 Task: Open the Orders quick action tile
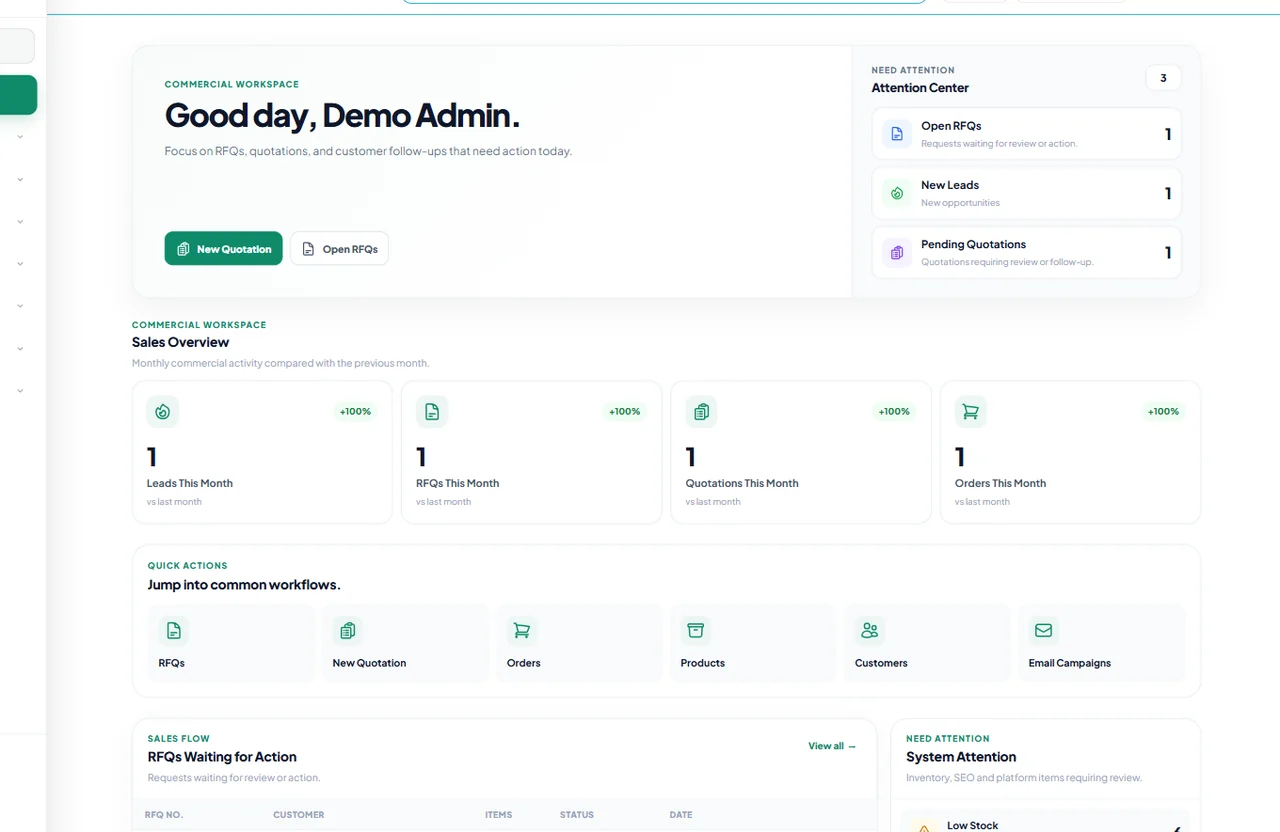(x=579, y=643)
